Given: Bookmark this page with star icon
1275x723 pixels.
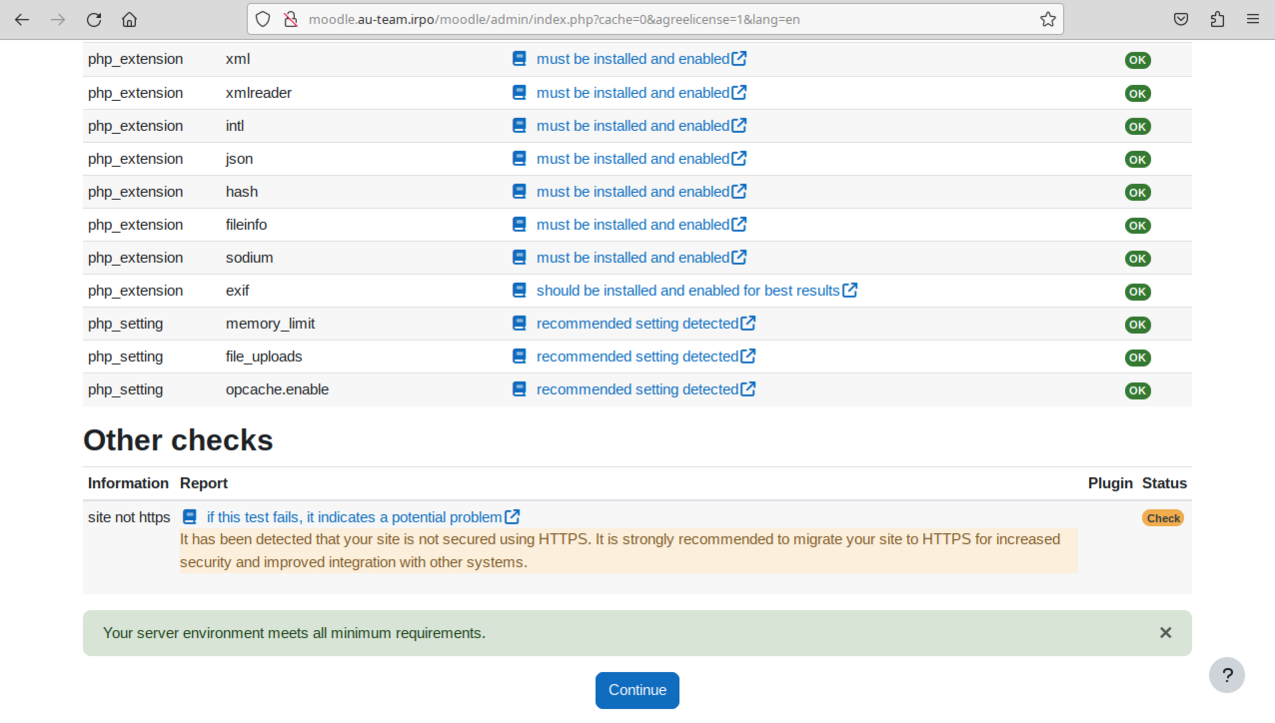Looking at the screenshot, I should coord(1047,20).
